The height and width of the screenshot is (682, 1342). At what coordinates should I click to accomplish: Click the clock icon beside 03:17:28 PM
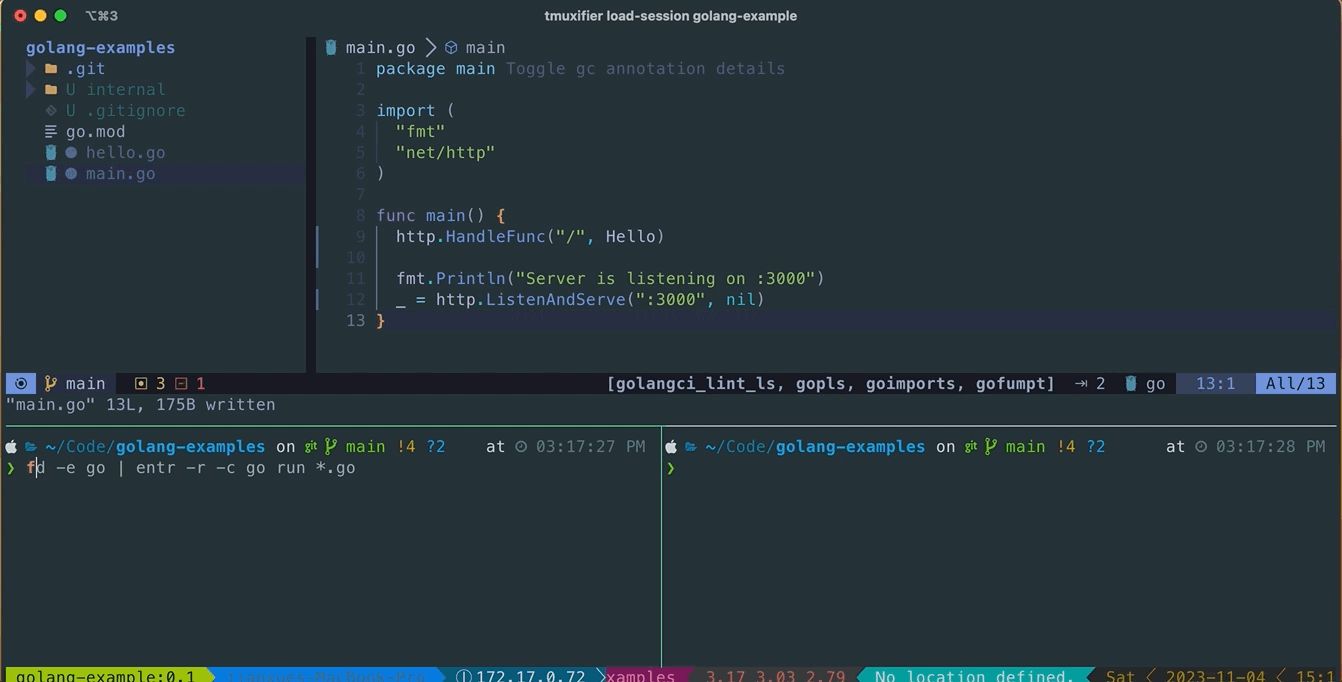click(1201, 447)
